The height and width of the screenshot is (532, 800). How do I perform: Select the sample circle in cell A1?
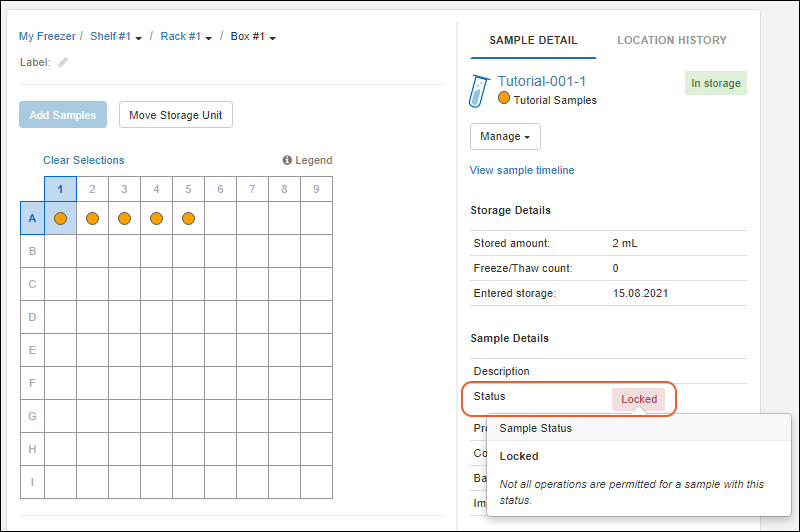click(x=60, y=218)
